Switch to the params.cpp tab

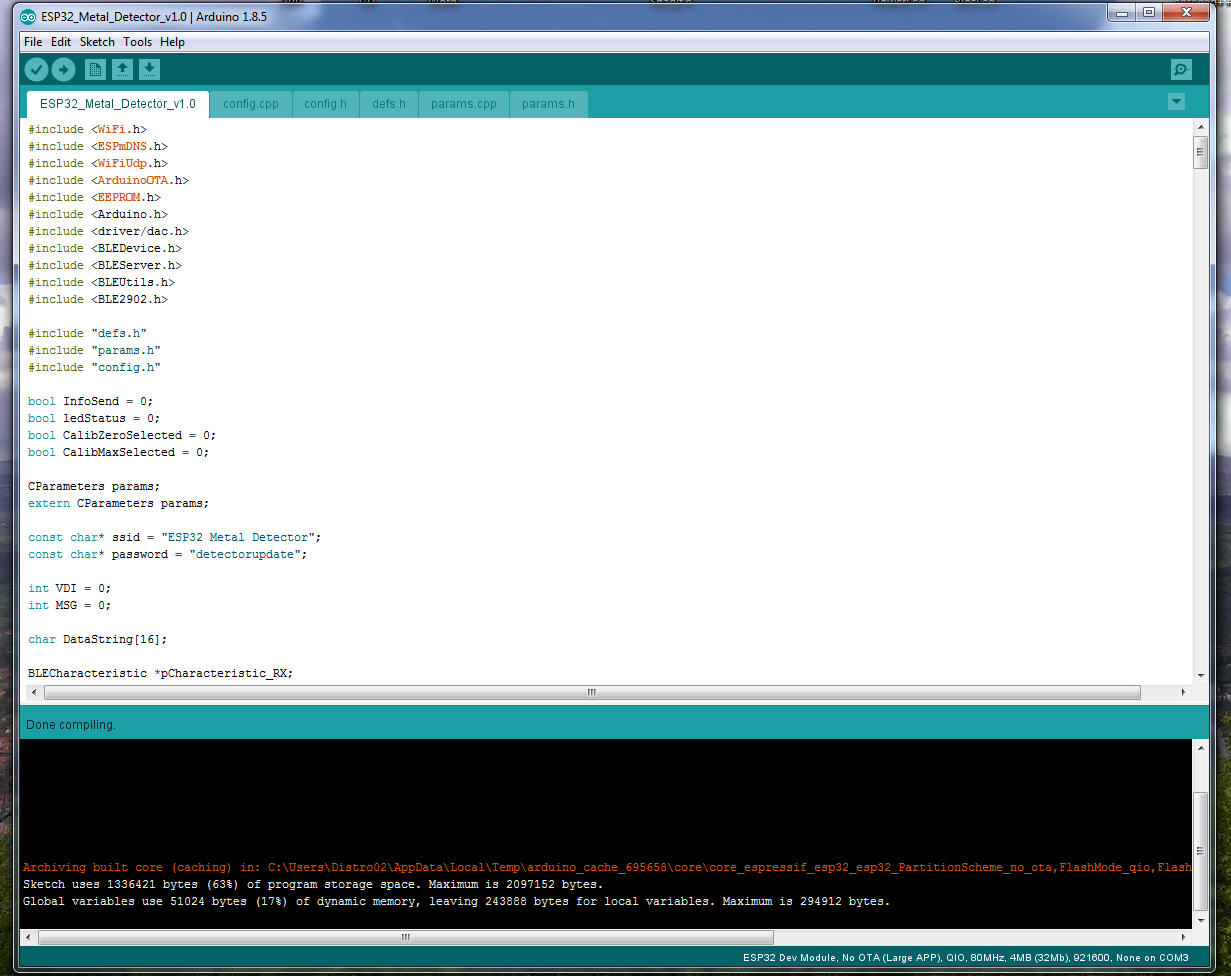(x=464, y=104)
